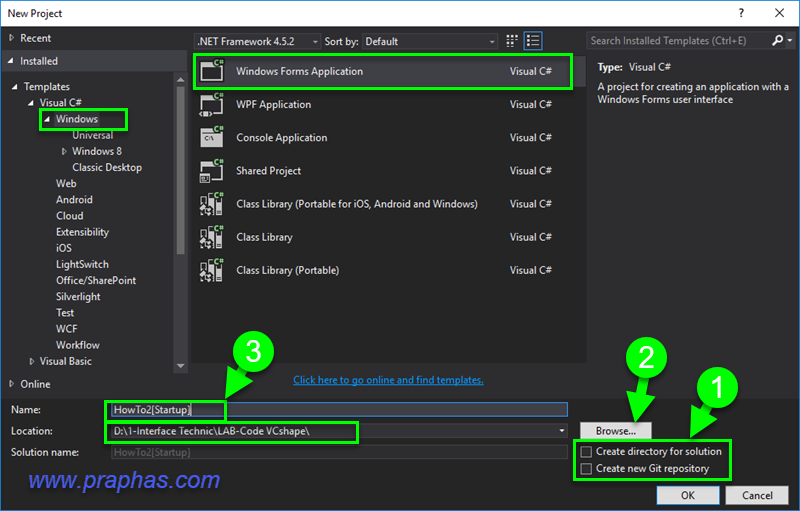Select iOS template category
The height and width of the screenshot is (511, 800).
click(x=64, y=248)
